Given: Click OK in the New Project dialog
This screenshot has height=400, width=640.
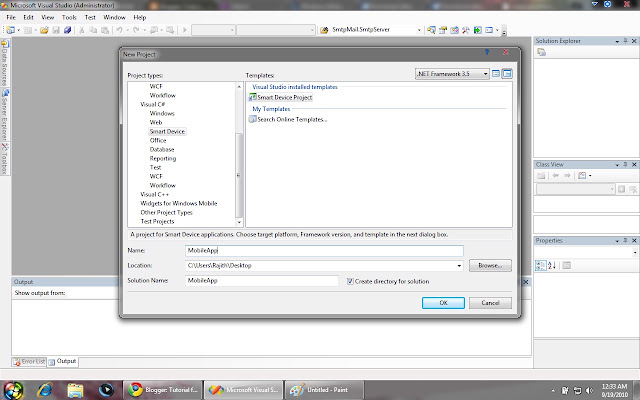Looking at the screenshot, I should click(x=443, y=303).
